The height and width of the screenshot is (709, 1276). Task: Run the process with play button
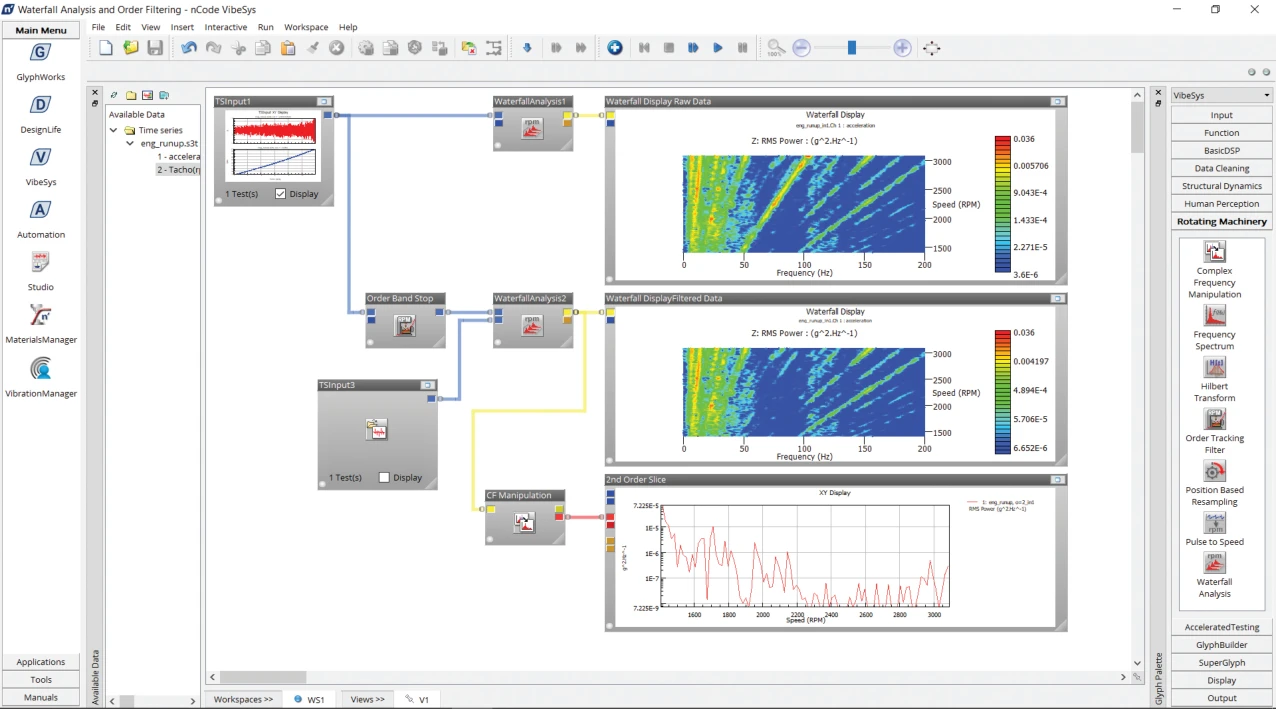(x=718, y=48)
